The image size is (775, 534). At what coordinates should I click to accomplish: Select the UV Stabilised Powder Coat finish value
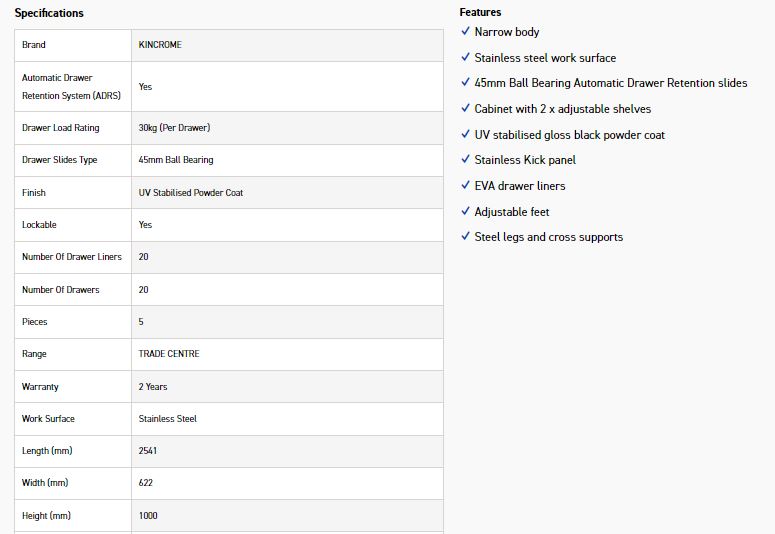[191, 193]
